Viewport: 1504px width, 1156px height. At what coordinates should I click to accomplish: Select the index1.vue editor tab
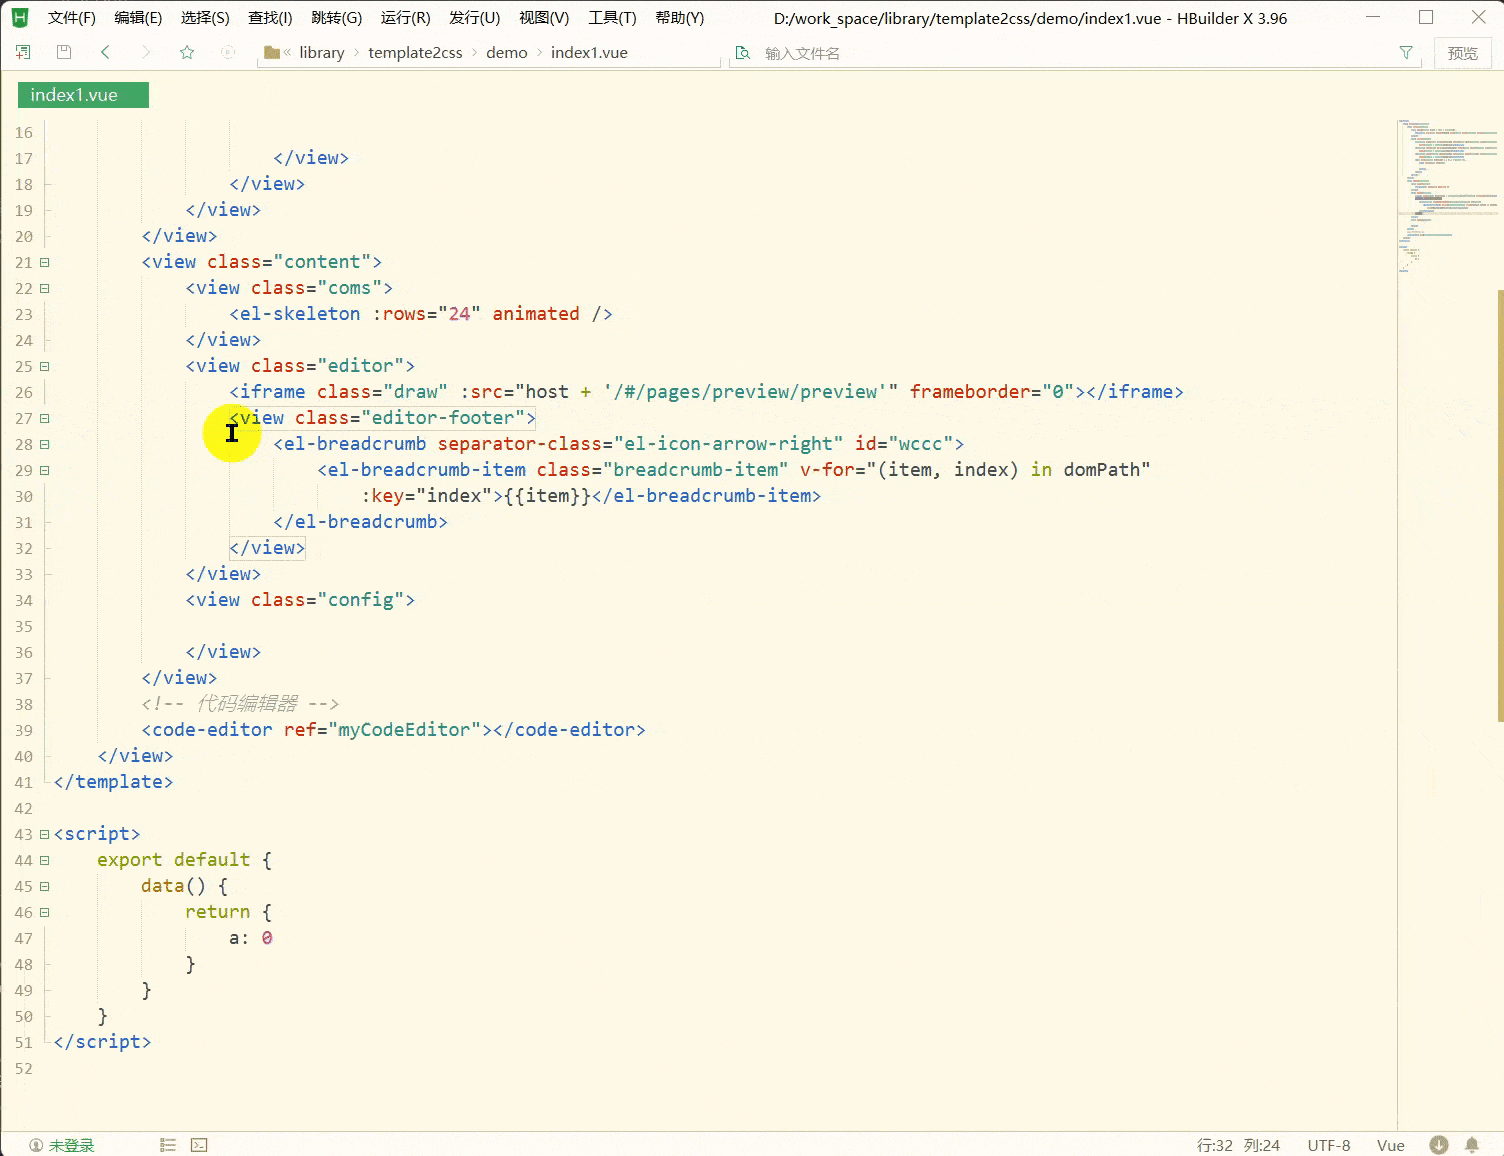pyautogui.click(x=83, y=95)
